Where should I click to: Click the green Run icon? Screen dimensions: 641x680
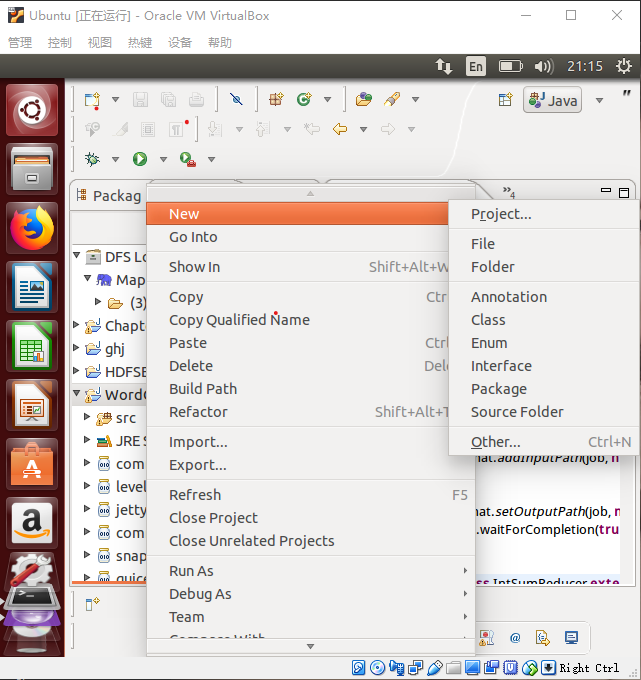[x=140, y=159]
